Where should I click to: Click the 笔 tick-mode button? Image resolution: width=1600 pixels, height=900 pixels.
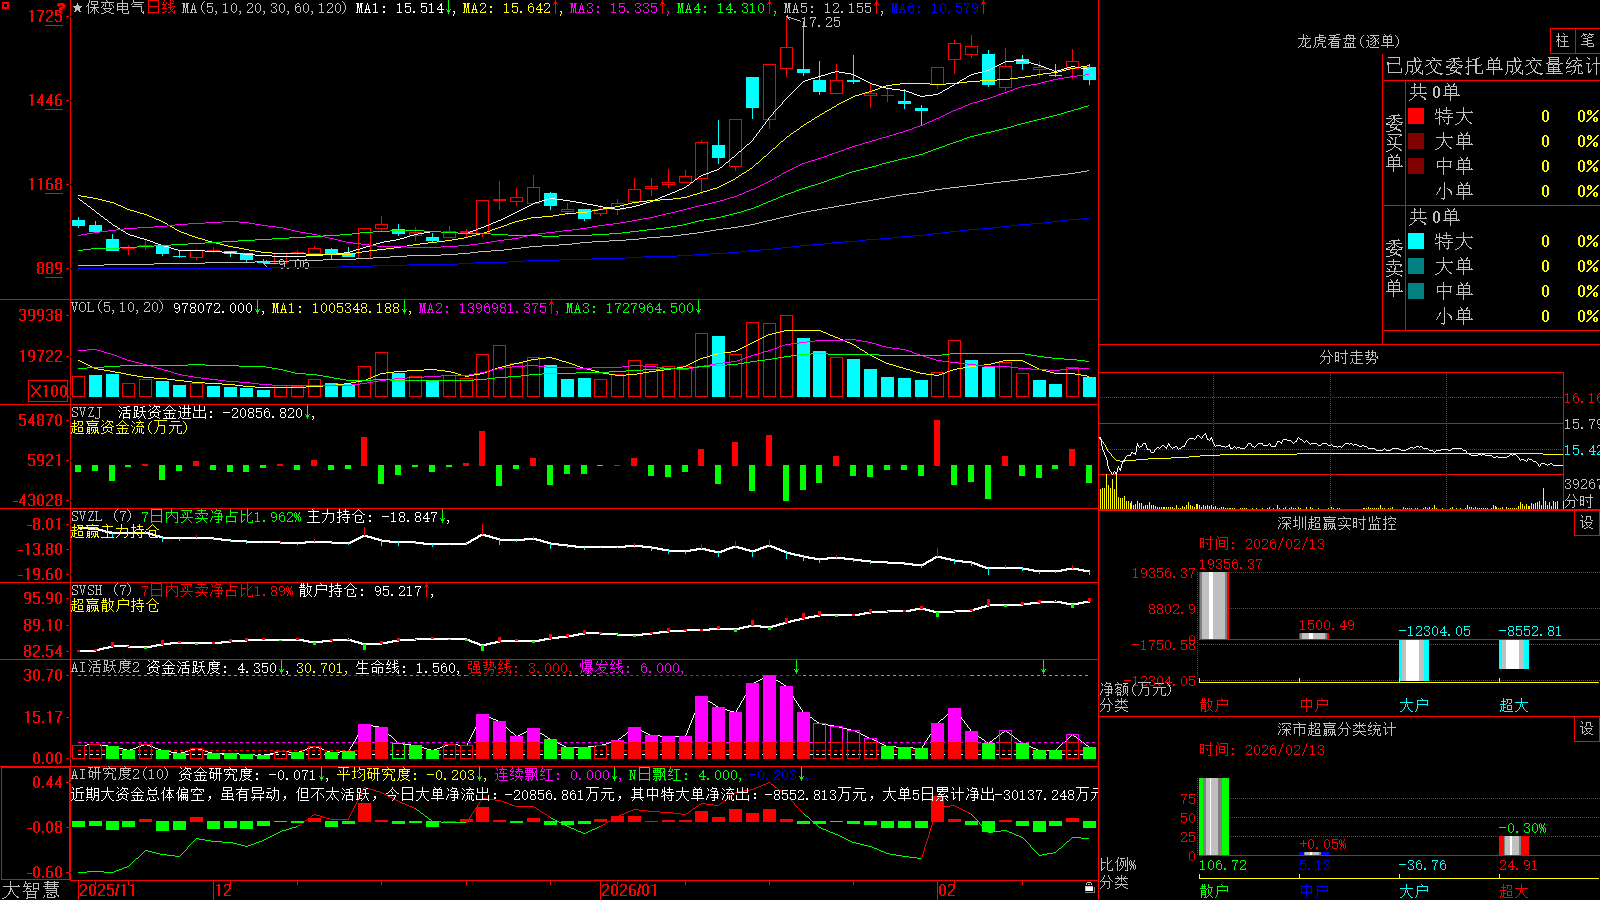coord(1587,41)
